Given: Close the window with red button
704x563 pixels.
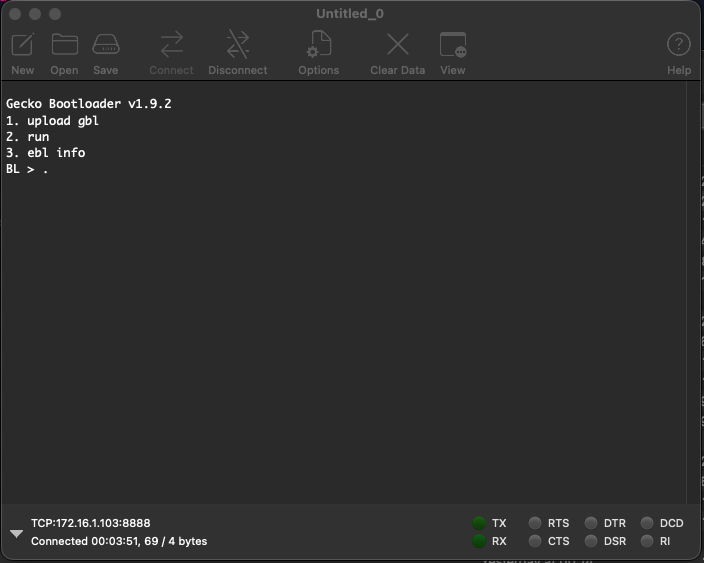Looking at the screenshot, I should (15, 14).
